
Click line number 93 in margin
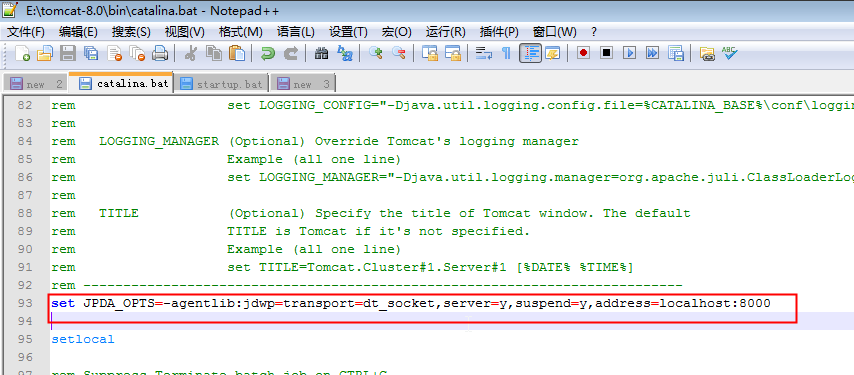coord(26,303)
